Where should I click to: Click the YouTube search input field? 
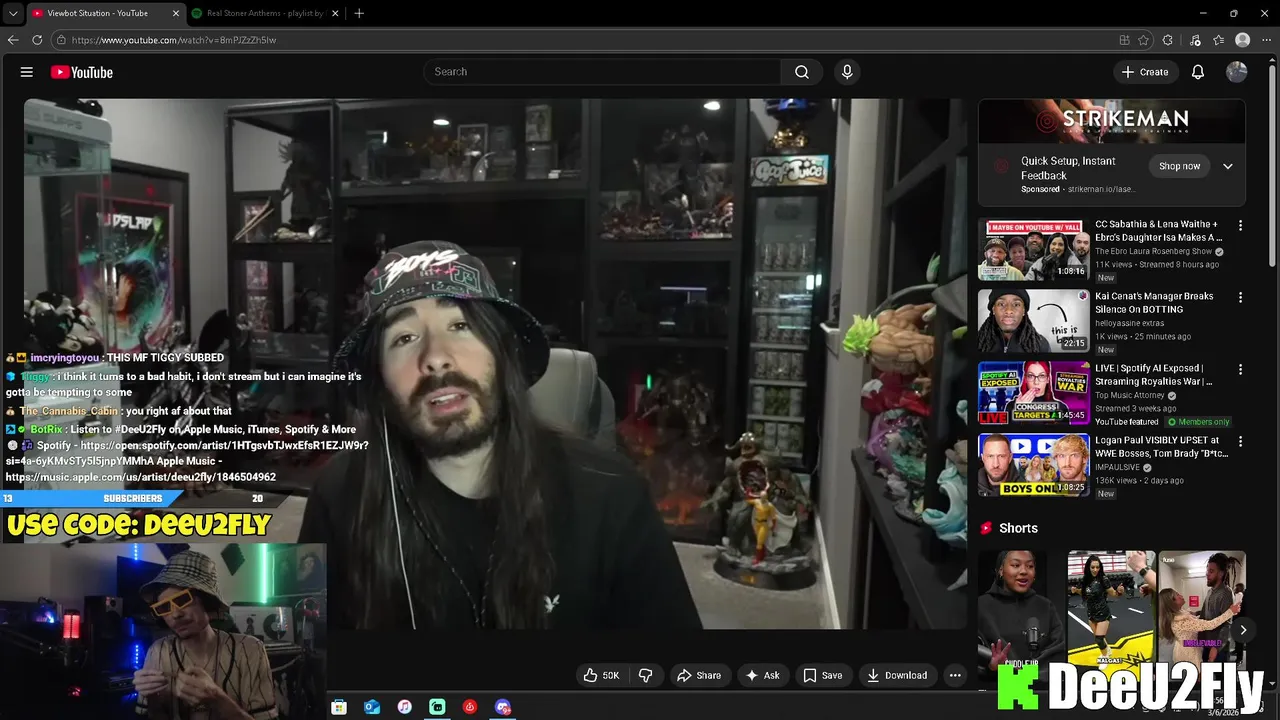click(x=602, y=72)
